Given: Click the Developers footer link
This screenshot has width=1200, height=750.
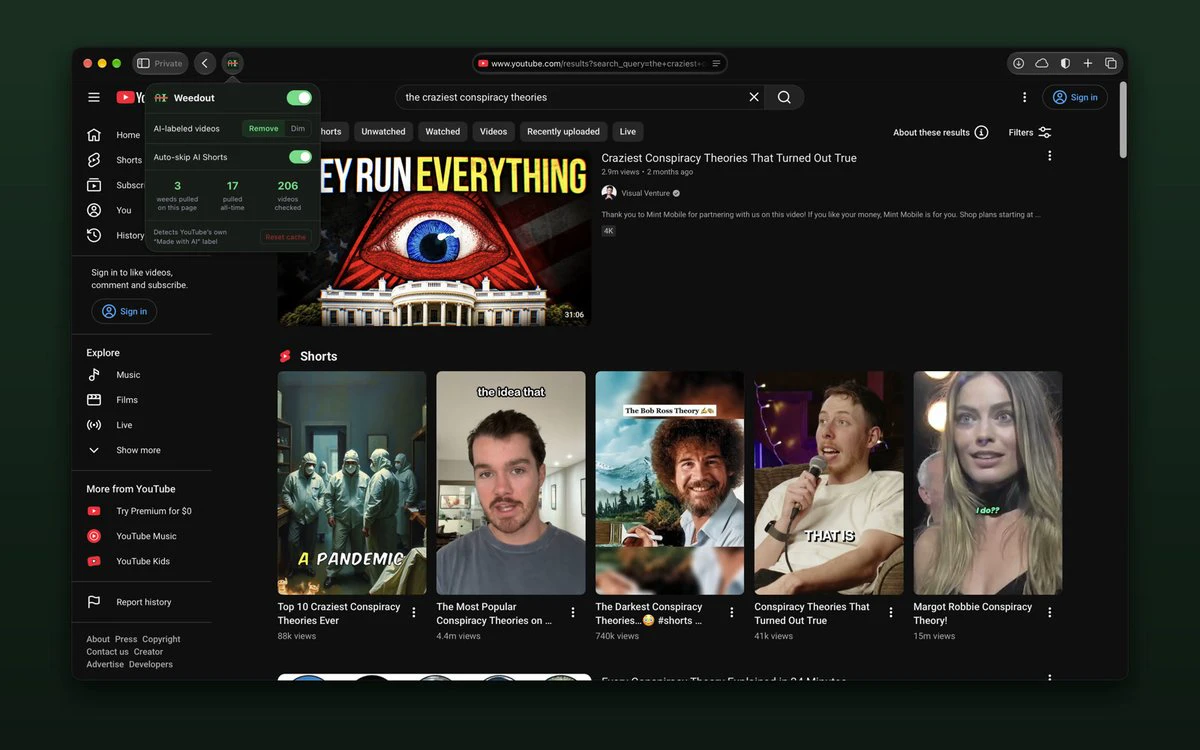Looking at the screenshot, I should click(151, 664).
